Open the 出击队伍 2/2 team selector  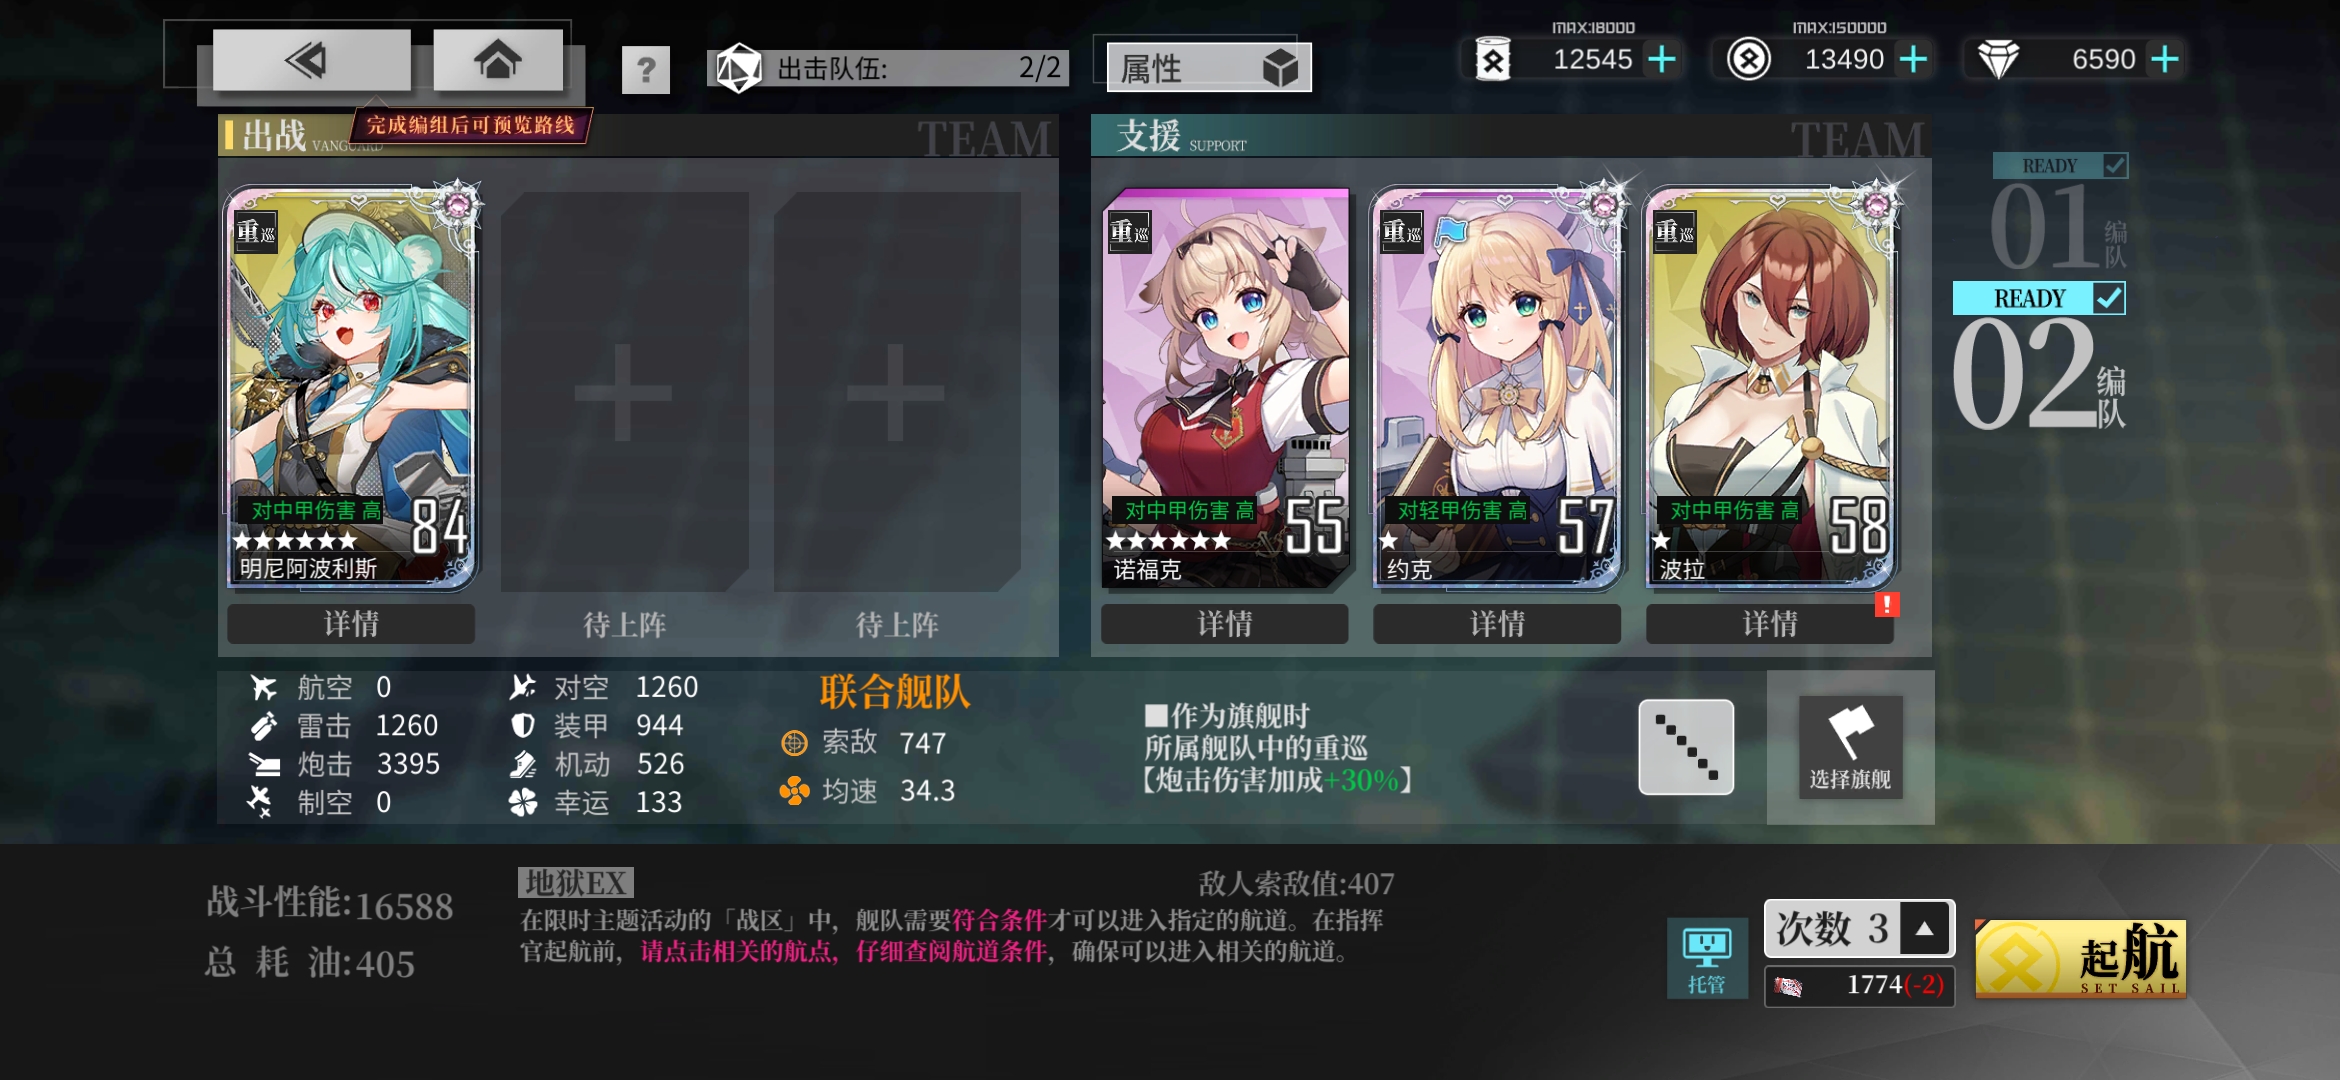889,68
